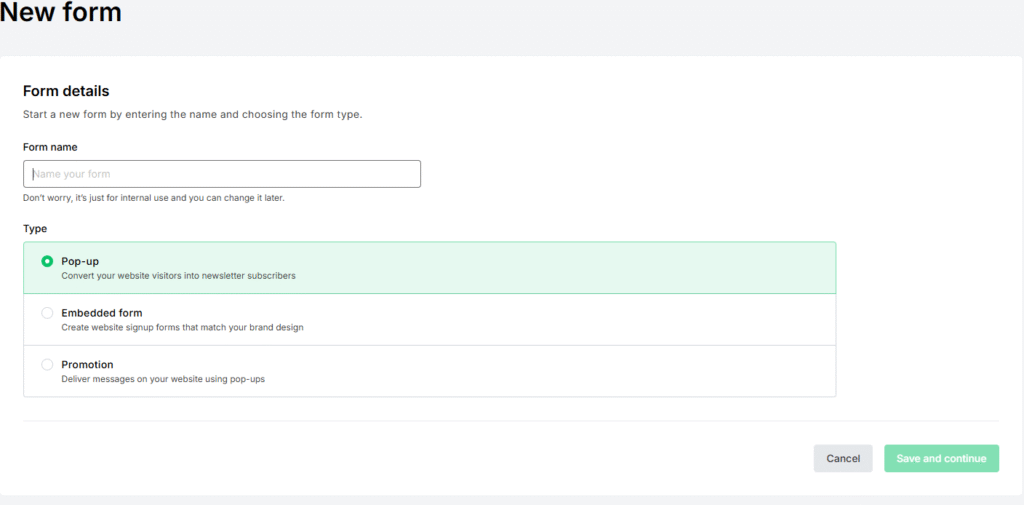Image resolution: width=1024 pixels, height=505 pixels.
Task: Click 'Start a new form' subtitle text
Action: pos(193,115)
